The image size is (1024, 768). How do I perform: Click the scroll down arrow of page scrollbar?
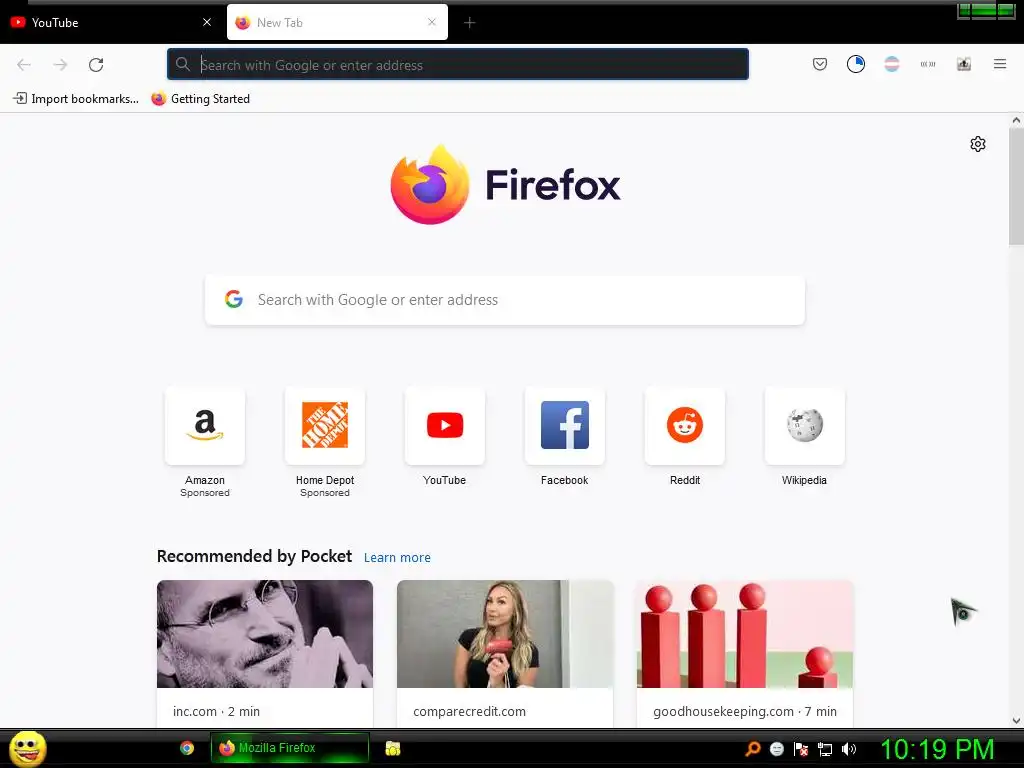pos(1016,721)
